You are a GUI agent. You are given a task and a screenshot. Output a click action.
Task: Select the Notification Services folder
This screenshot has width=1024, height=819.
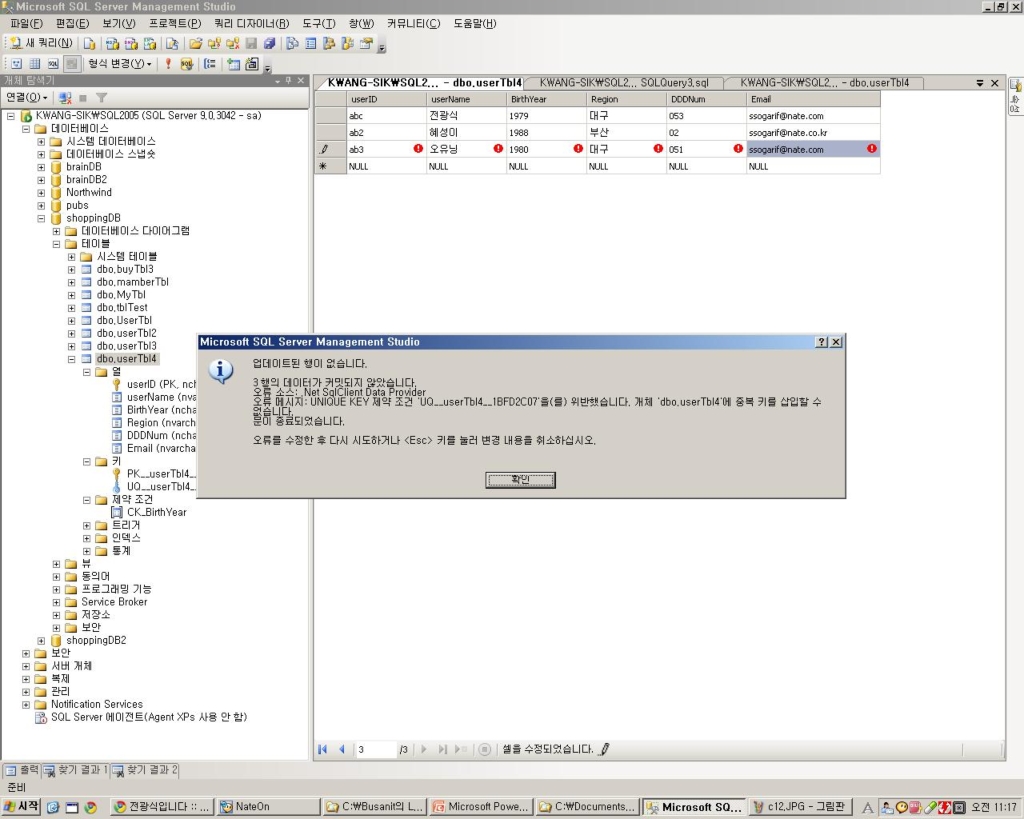[x=97, y=704]
